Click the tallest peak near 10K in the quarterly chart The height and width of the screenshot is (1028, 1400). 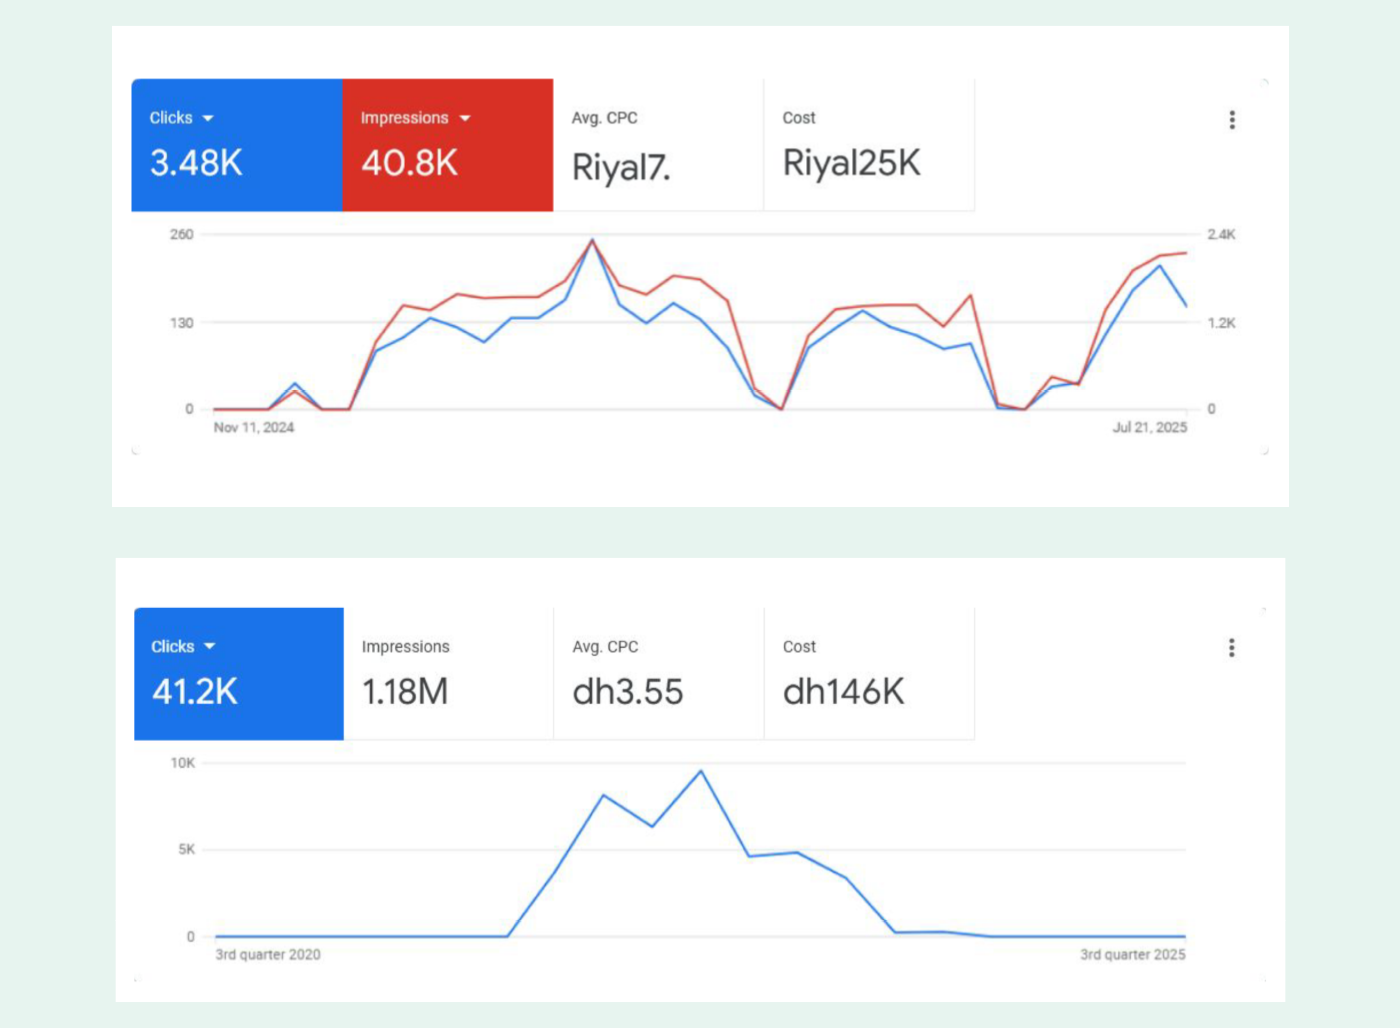tap(701, 771)
